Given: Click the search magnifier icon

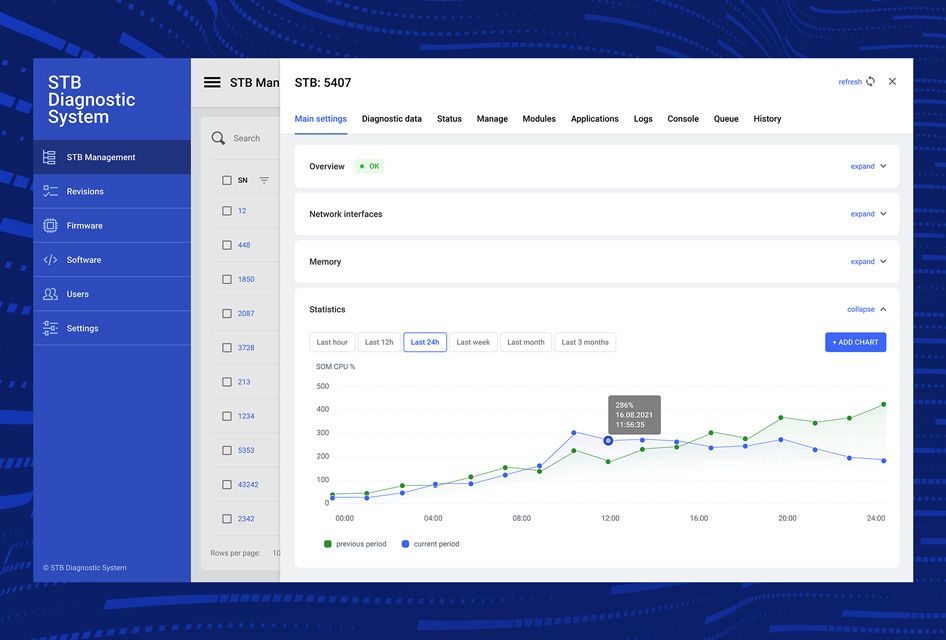Looking at the screenshot, I should click(218, 138).
